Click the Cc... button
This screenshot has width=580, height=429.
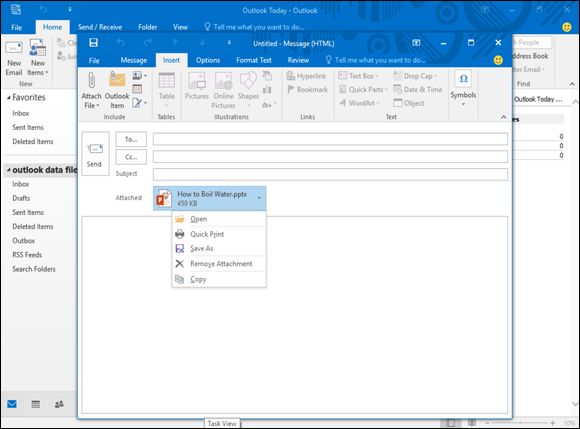pyautogui.click(x=131, y=157)
